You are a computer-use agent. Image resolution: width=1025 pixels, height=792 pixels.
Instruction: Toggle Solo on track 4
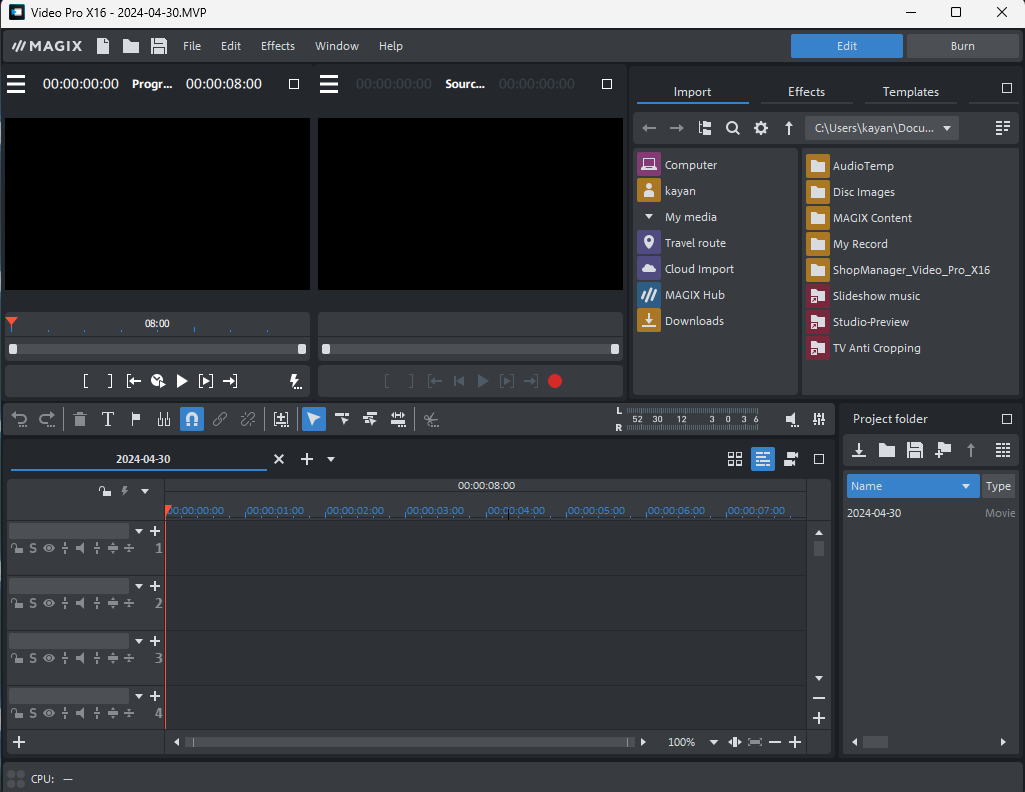33,713
